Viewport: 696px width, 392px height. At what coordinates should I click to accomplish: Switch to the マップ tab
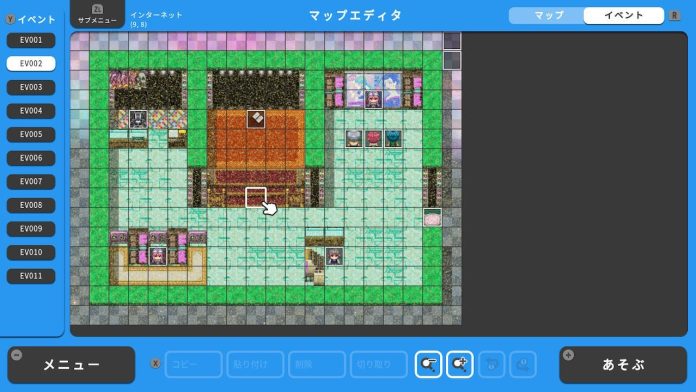(548, 16)
